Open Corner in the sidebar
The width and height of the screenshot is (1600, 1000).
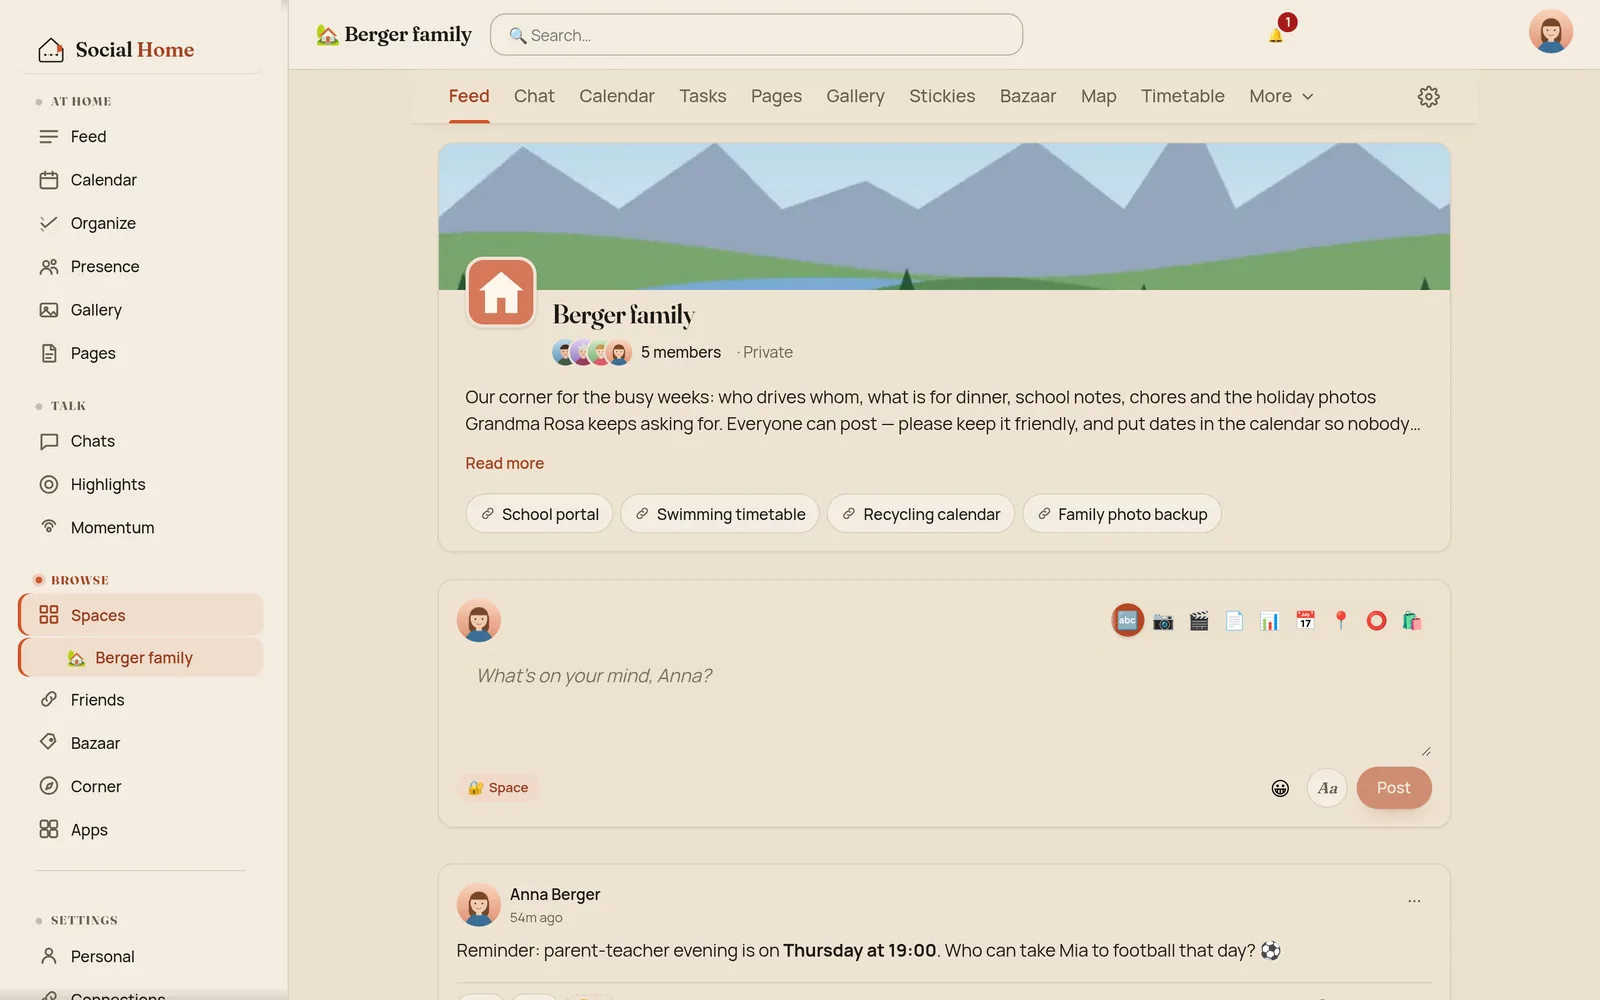coord(140,787)
